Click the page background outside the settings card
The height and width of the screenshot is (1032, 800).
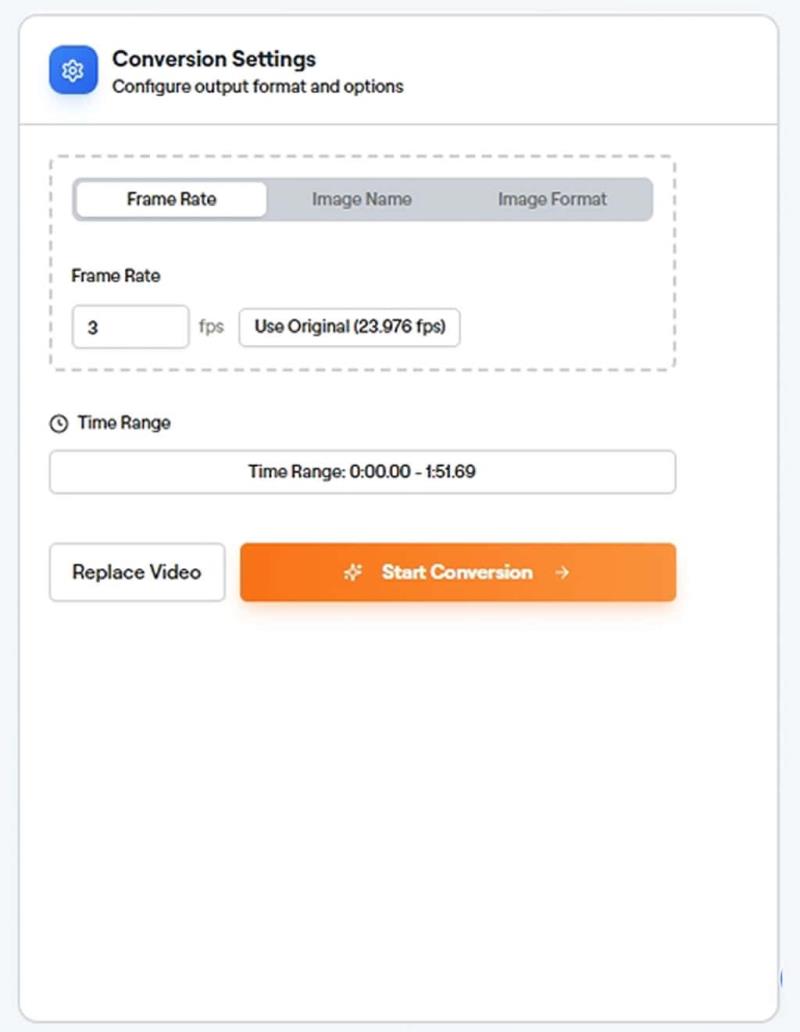click(790, 500)
